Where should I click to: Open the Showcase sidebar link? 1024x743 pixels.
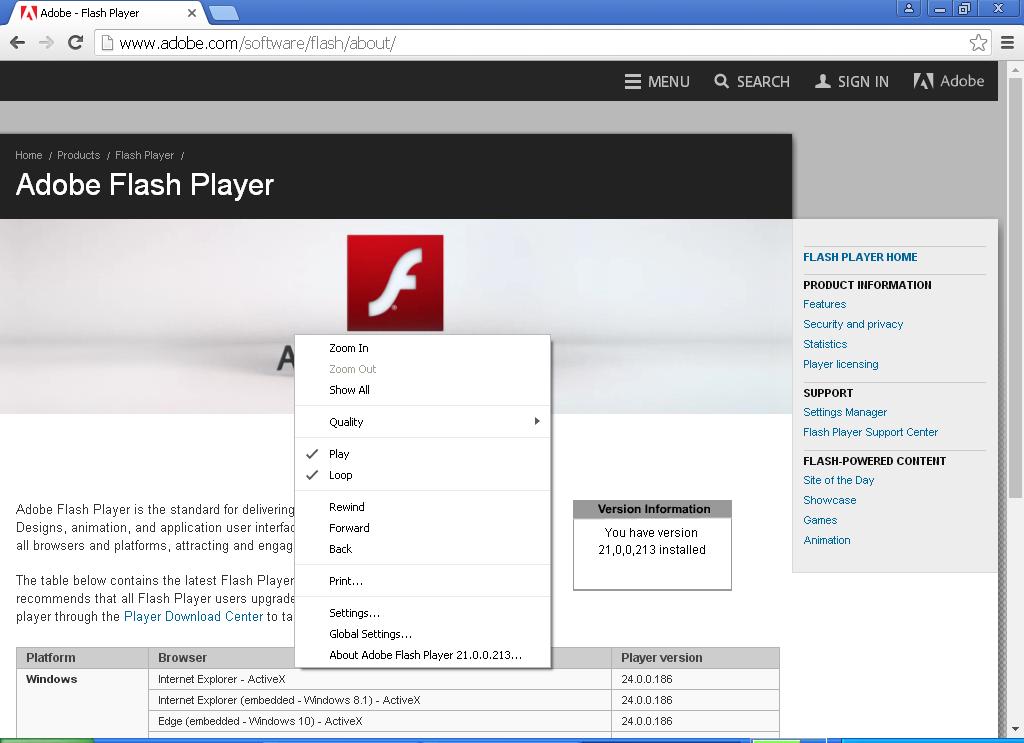pyautogui.click(x=829, y=500)
